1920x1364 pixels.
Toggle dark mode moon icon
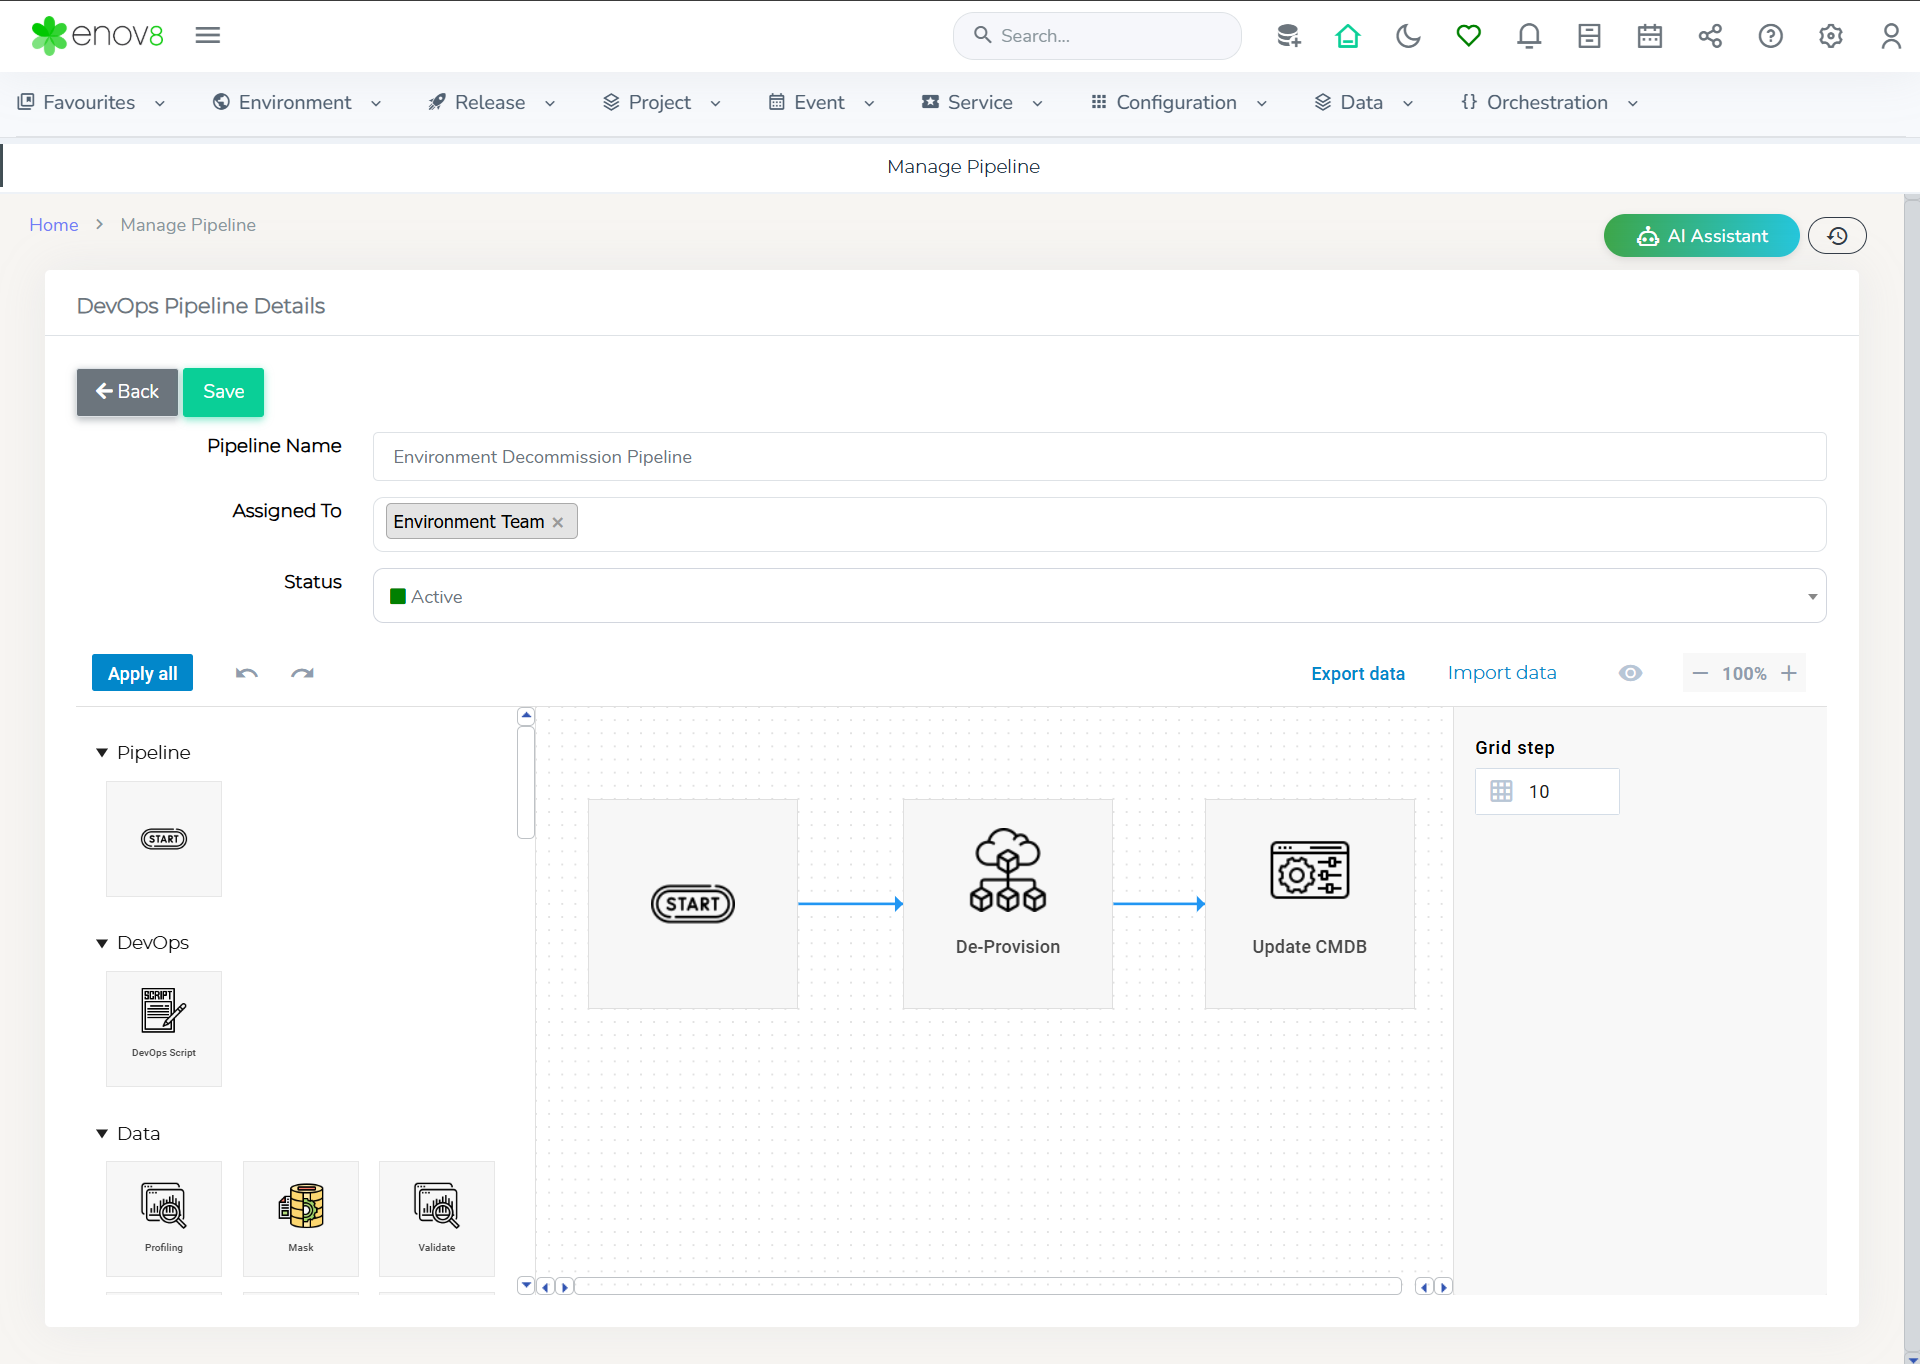click(1408, 36)
